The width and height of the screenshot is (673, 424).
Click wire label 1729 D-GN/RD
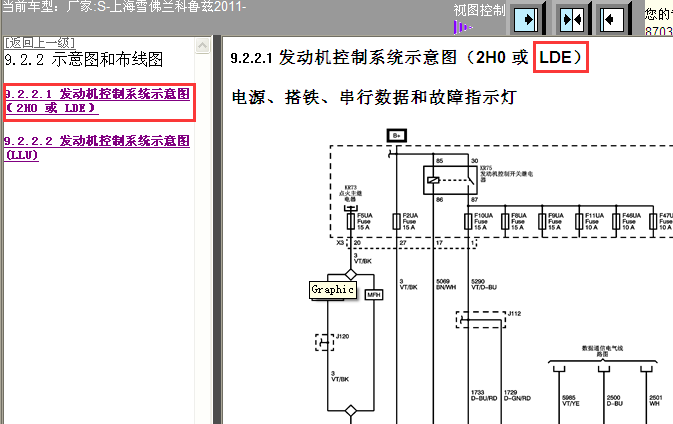pyautogui.click(x=517, y=395)
